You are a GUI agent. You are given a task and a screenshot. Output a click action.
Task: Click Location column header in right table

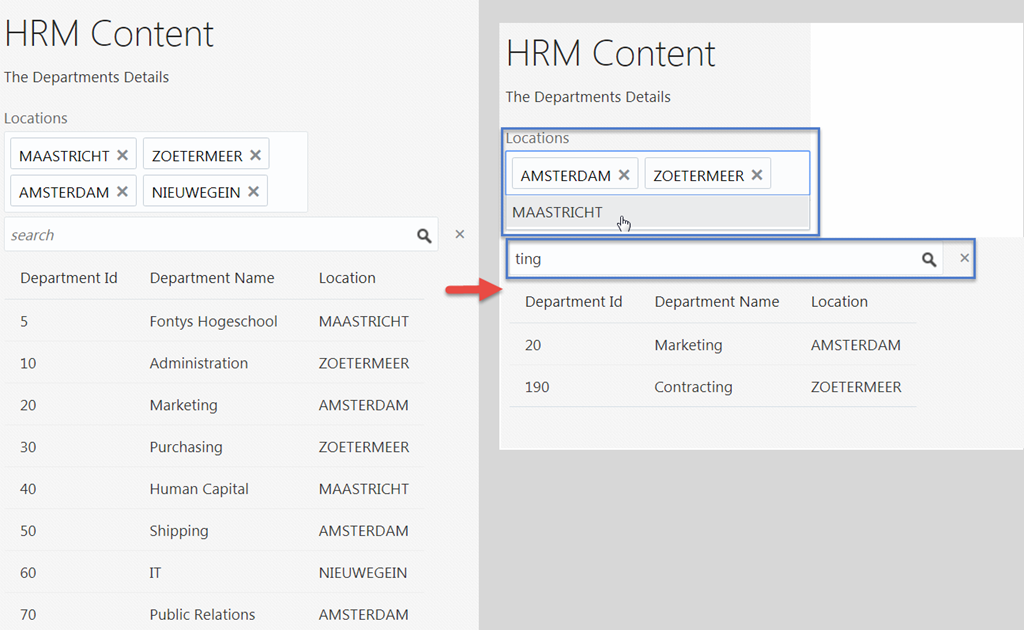tap(839, 301)
